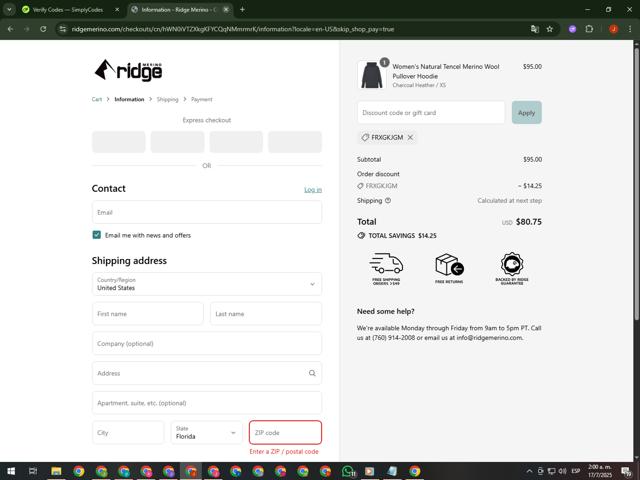Image resolution: width=640 pixels, height=480 pixels.
Task: Switch to Verify Codes SimplyCodes tab
Action: (68, 9)
